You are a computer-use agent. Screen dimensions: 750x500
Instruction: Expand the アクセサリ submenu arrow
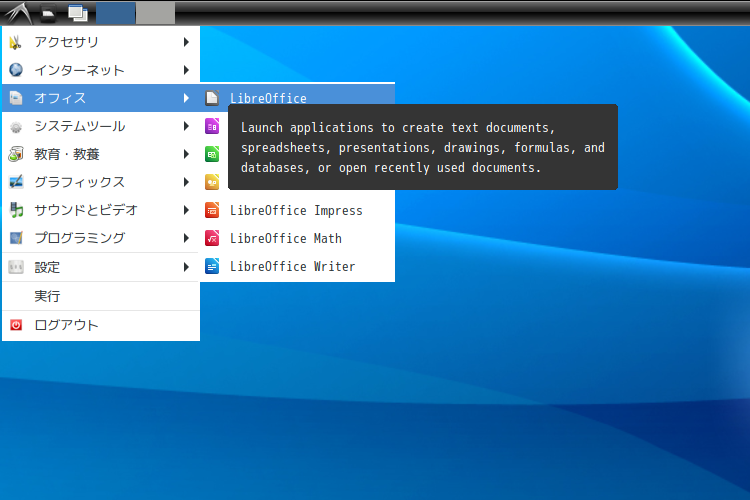(187, 42)
